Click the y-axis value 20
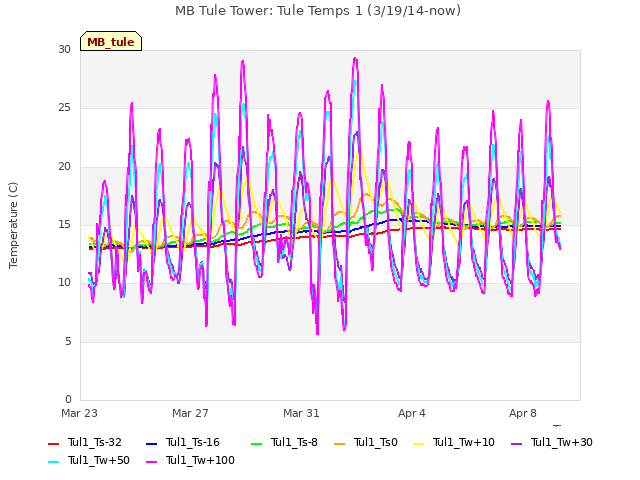 click(x=64, y=167)
